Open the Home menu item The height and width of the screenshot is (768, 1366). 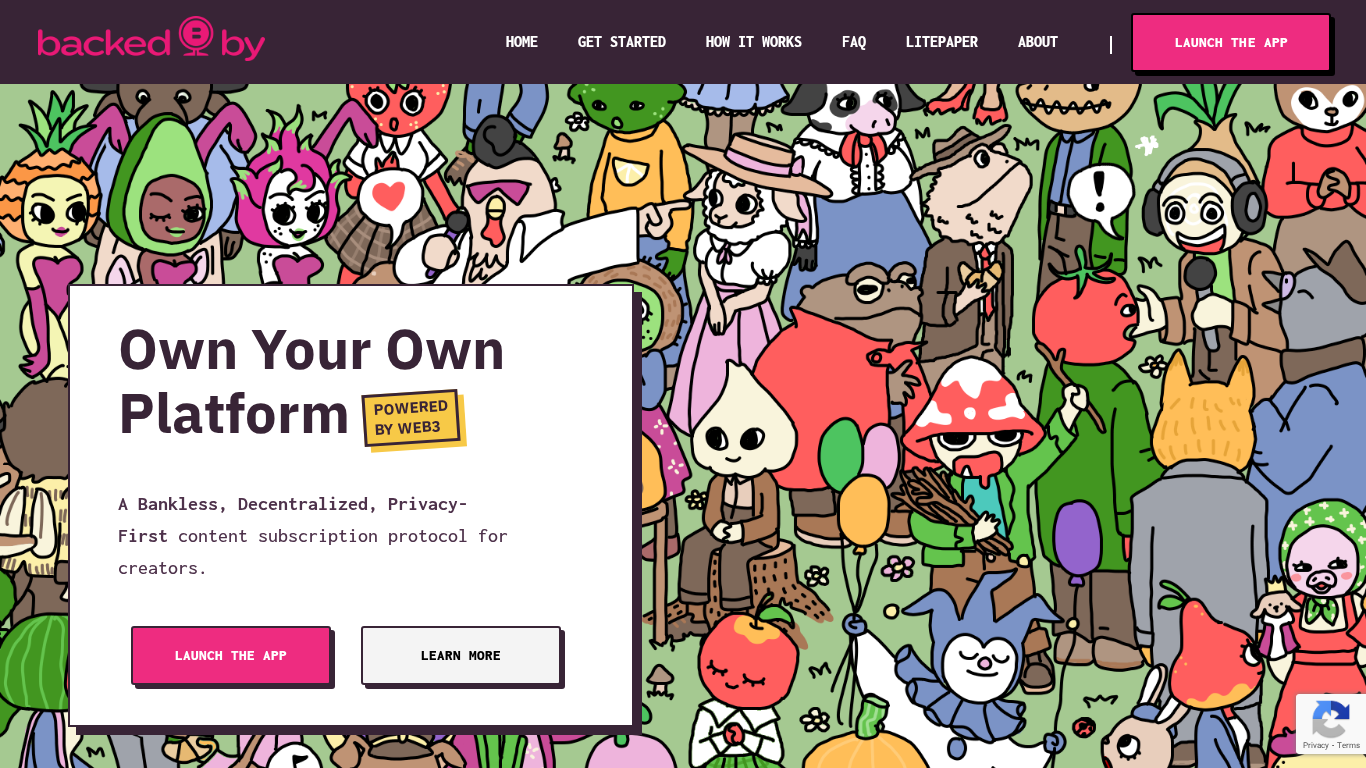(x=522, y=42)
